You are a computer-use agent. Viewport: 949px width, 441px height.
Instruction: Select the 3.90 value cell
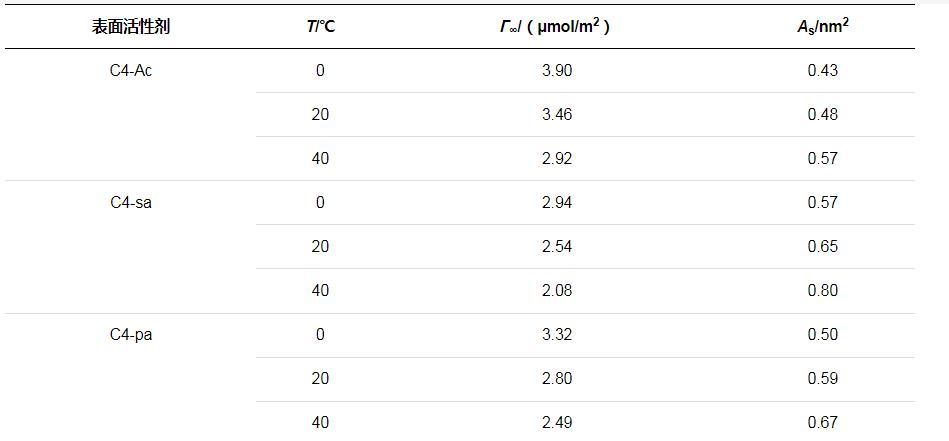coord(556,71)
